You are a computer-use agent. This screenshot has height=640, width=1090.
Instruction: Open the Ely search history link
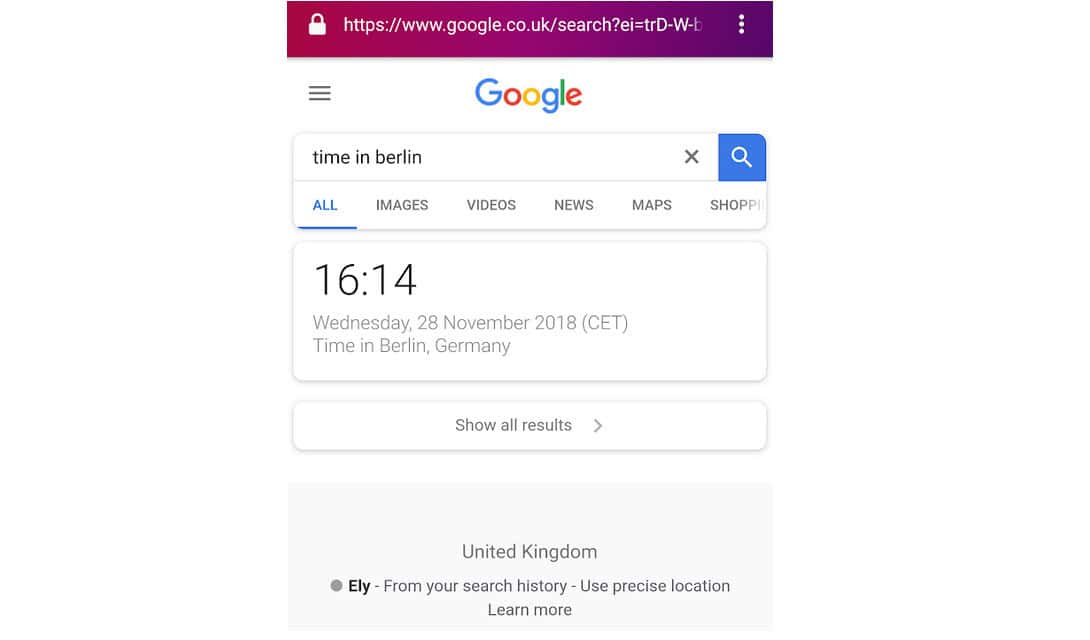coord(359,586)
